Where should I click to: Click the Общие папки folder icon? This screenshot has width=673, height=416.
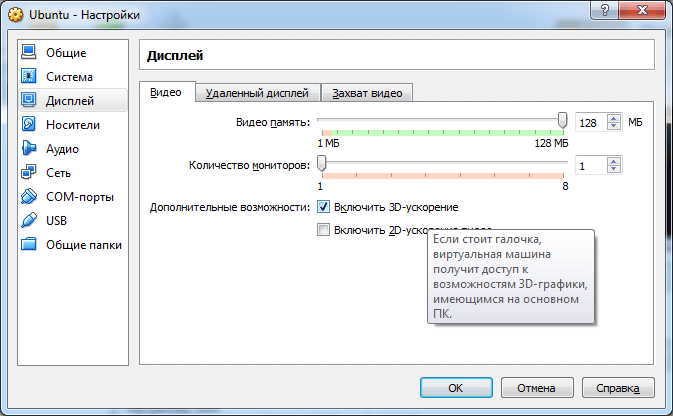[x=29, y=244]
